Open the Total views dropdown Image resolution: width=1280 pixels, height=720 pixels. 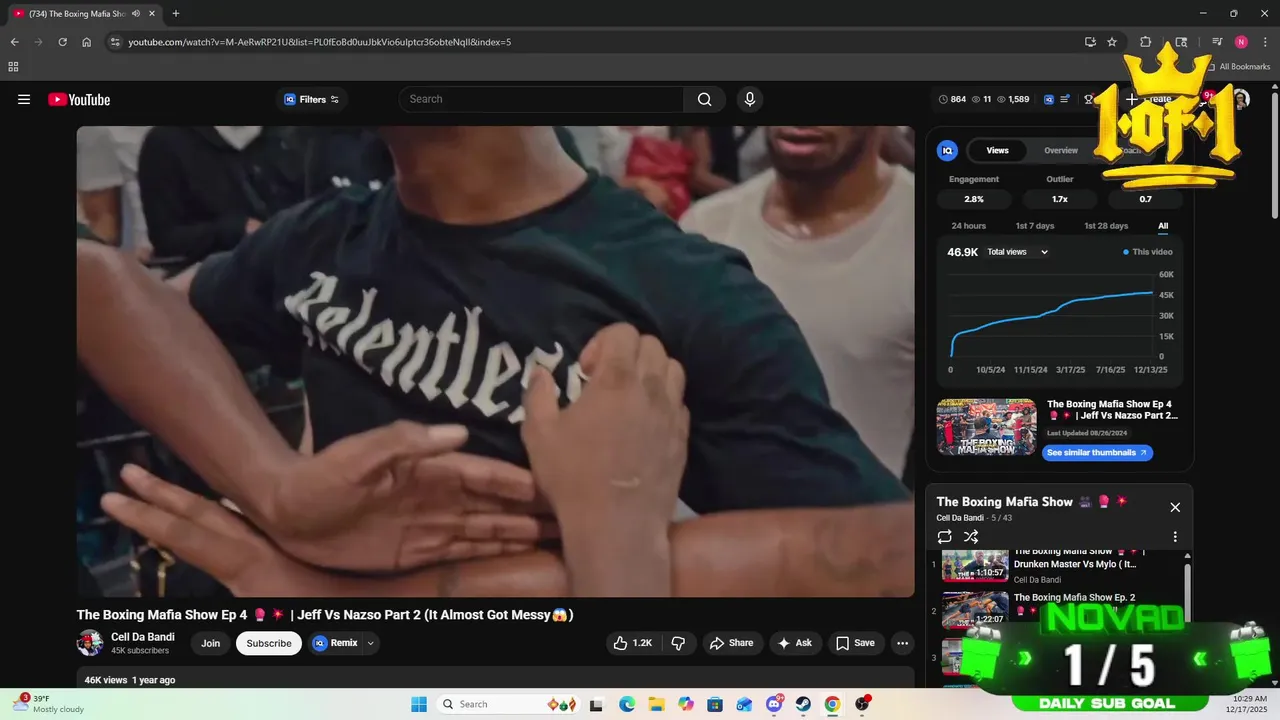pos(1017,252)
